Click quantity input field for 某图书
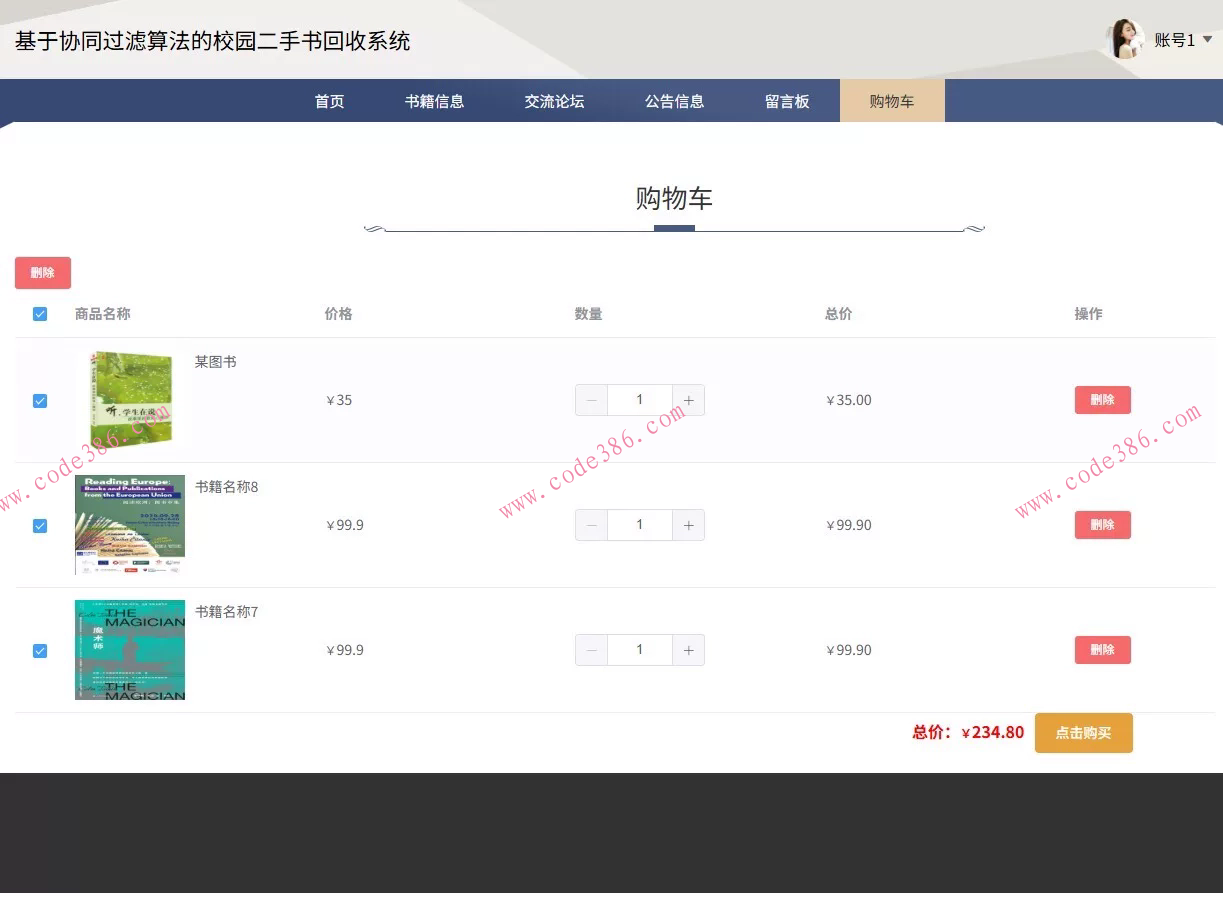The height and width of the screenshot is (920, 1223). 640,400
